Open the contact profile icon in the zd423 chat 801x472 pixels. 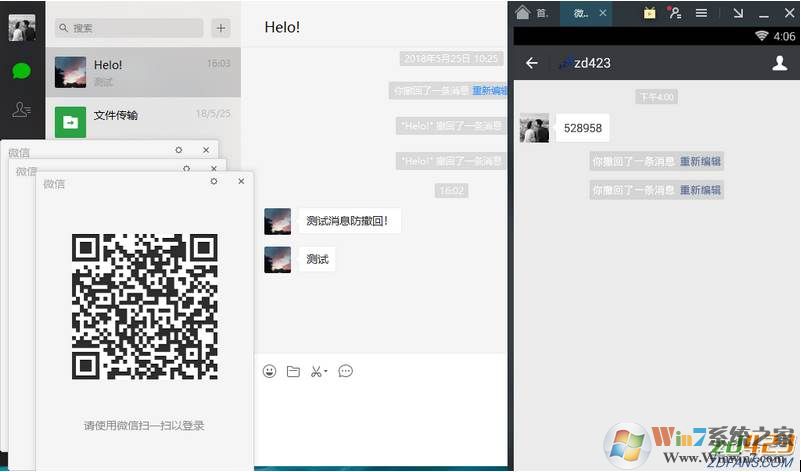[x=780, y=63]
